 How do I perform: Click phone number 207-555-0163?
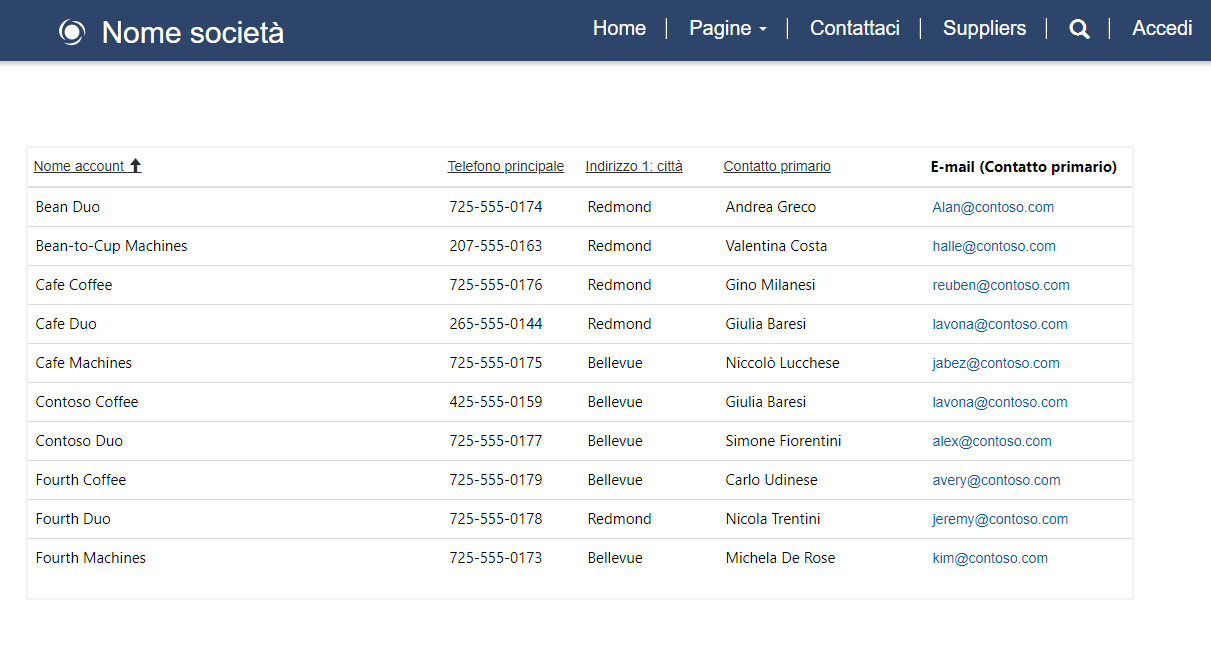[x=496, y=246]
